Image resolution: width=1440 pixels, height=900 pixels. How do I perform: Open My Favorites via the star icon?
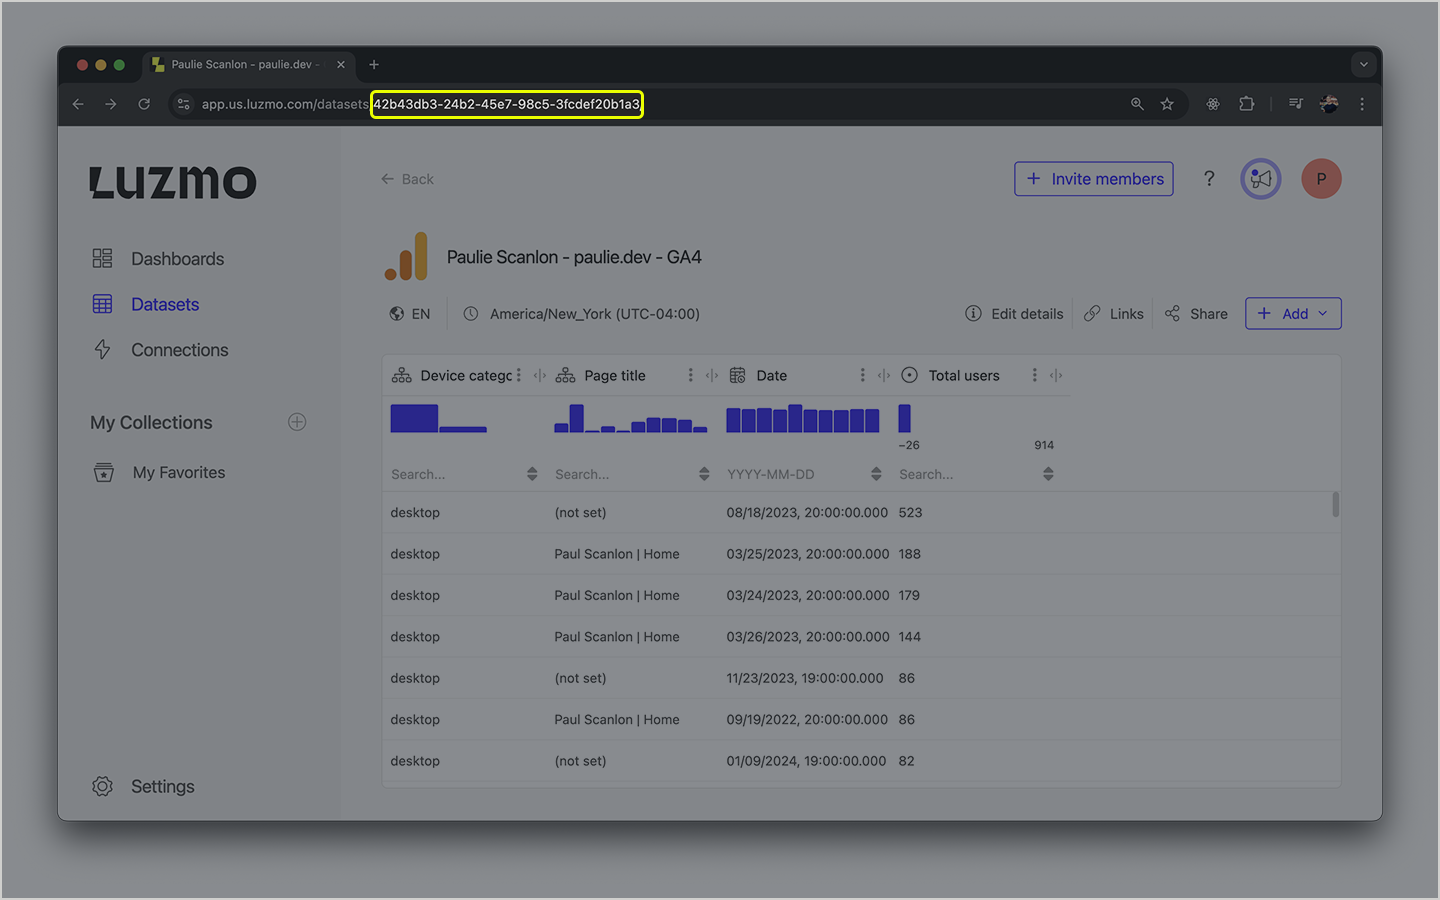[x=102, y=472]
